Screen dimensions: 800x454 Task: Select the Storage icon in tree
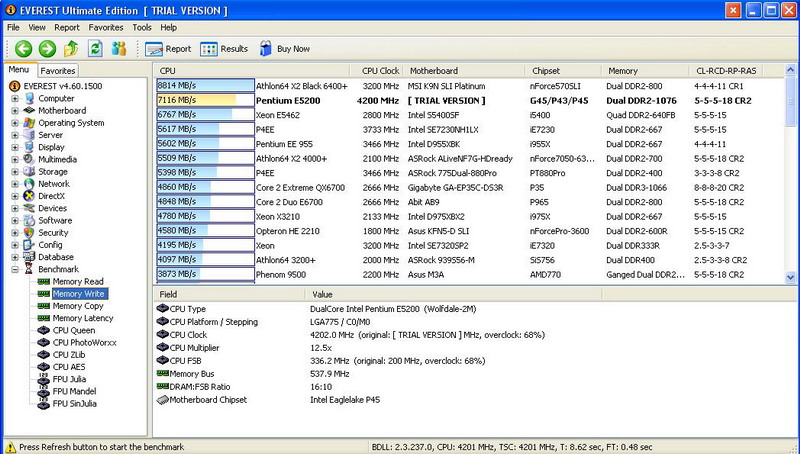point(30,172)
